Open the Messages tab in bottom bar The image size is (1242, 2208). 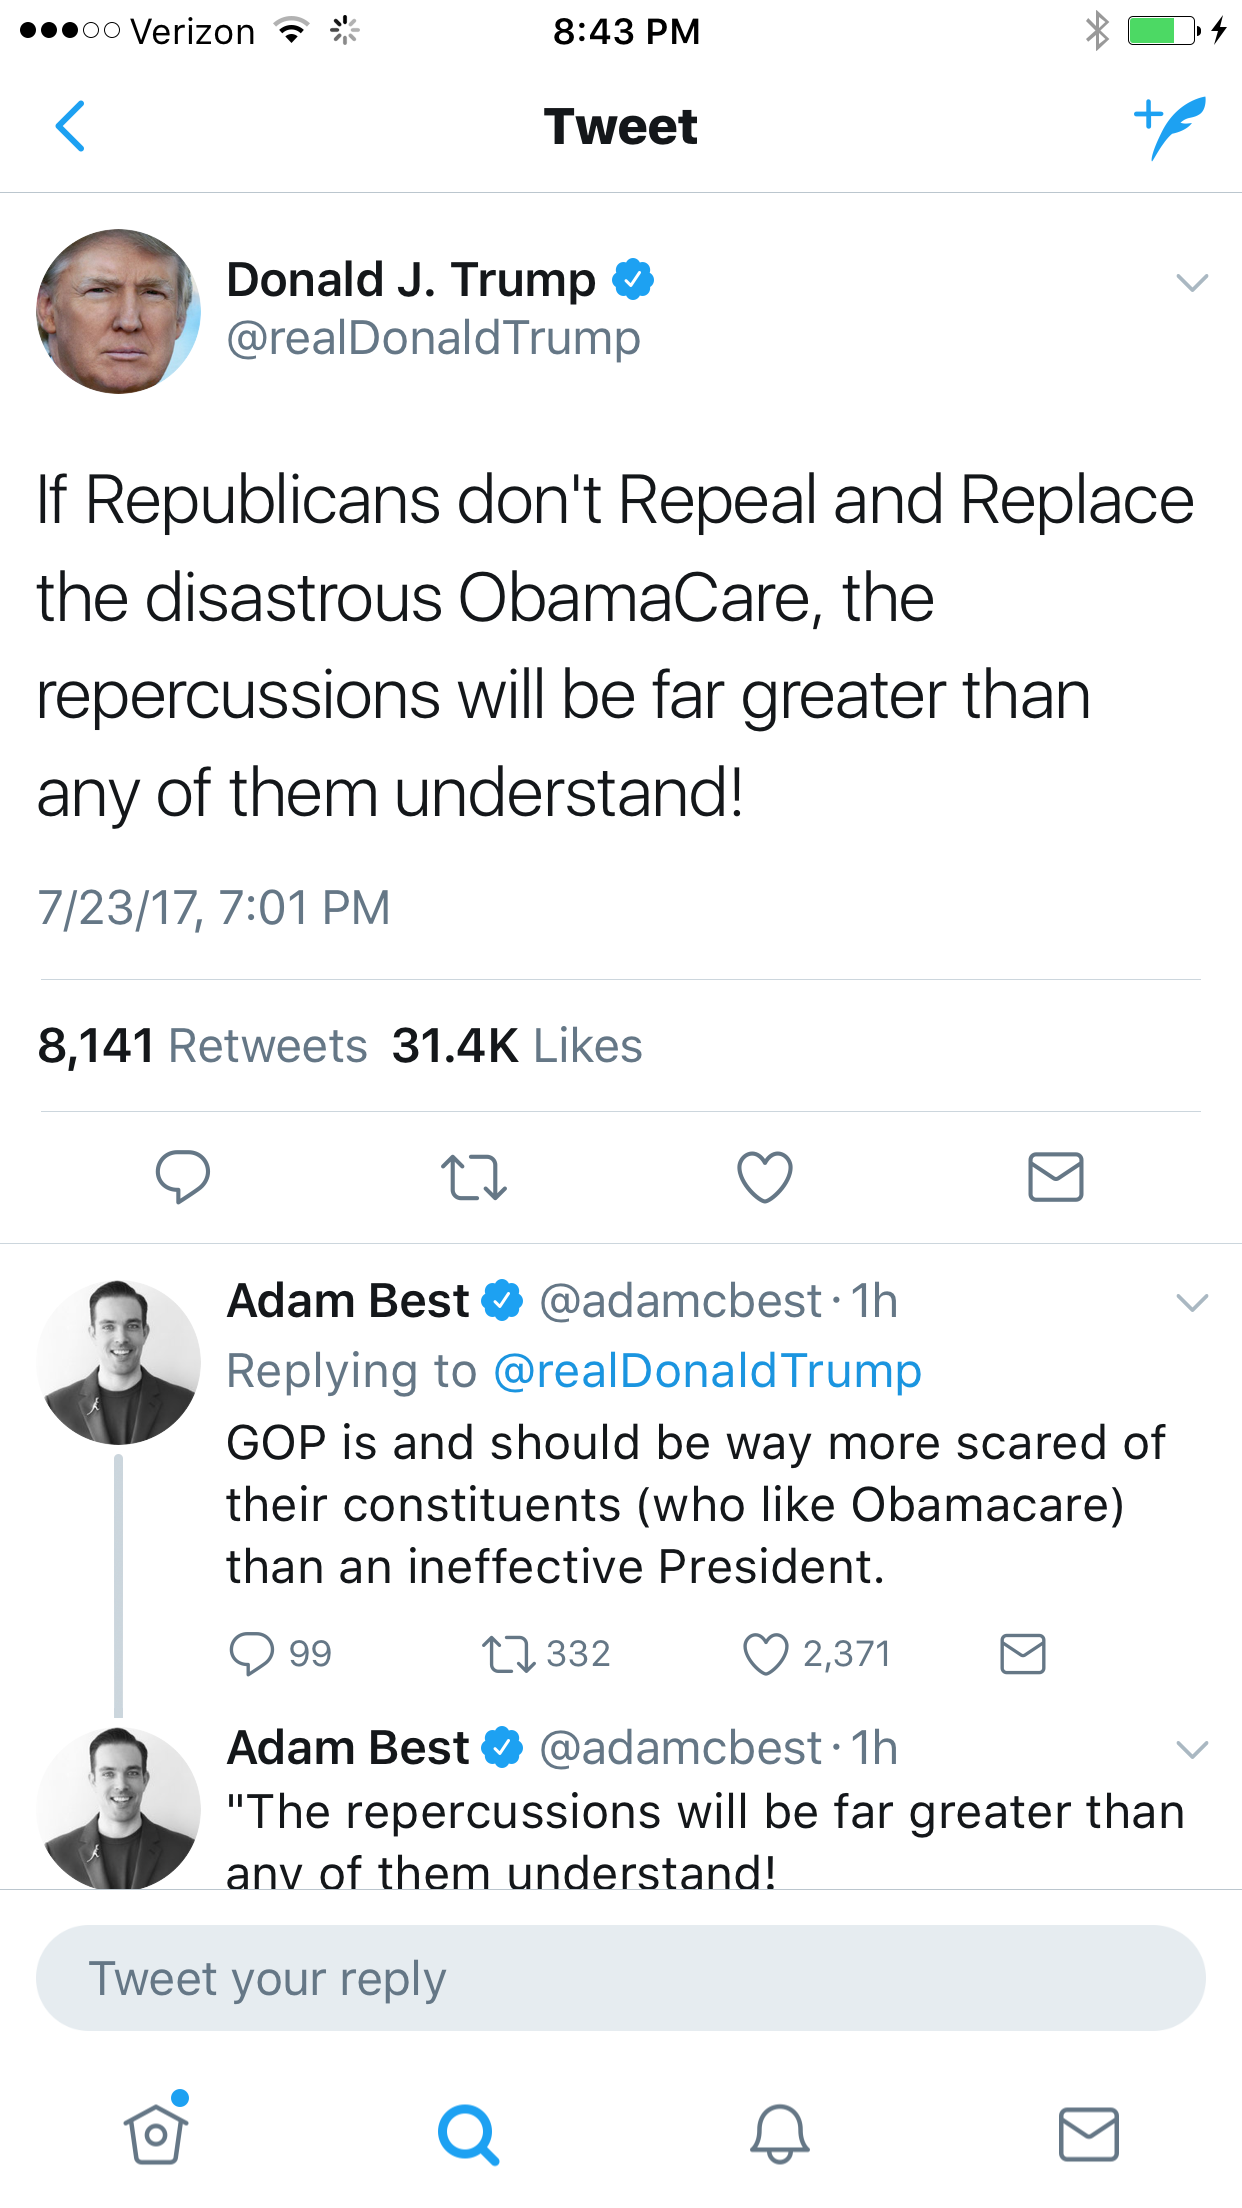[x=1089, y=2135]
